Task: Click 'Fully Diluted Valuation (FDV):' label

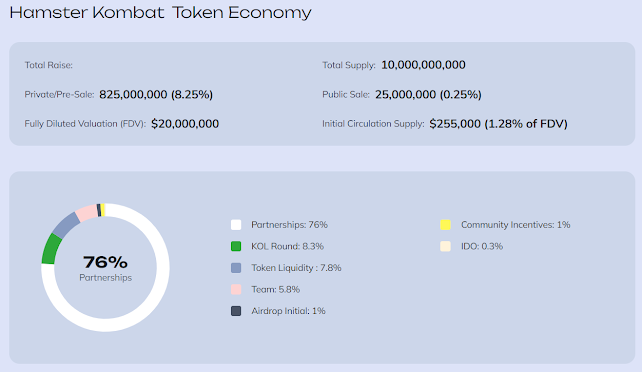Action: coord(85,124)
